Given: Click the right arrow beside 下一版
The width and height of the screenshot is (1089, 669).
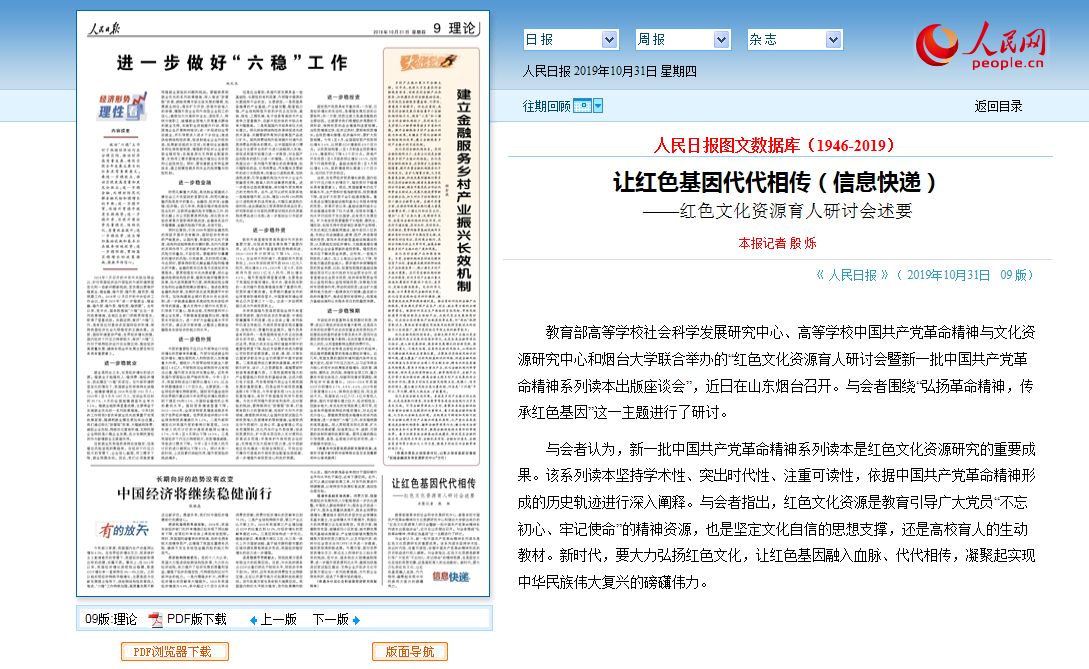Looking at the screenshot, I should pos(356,620).
